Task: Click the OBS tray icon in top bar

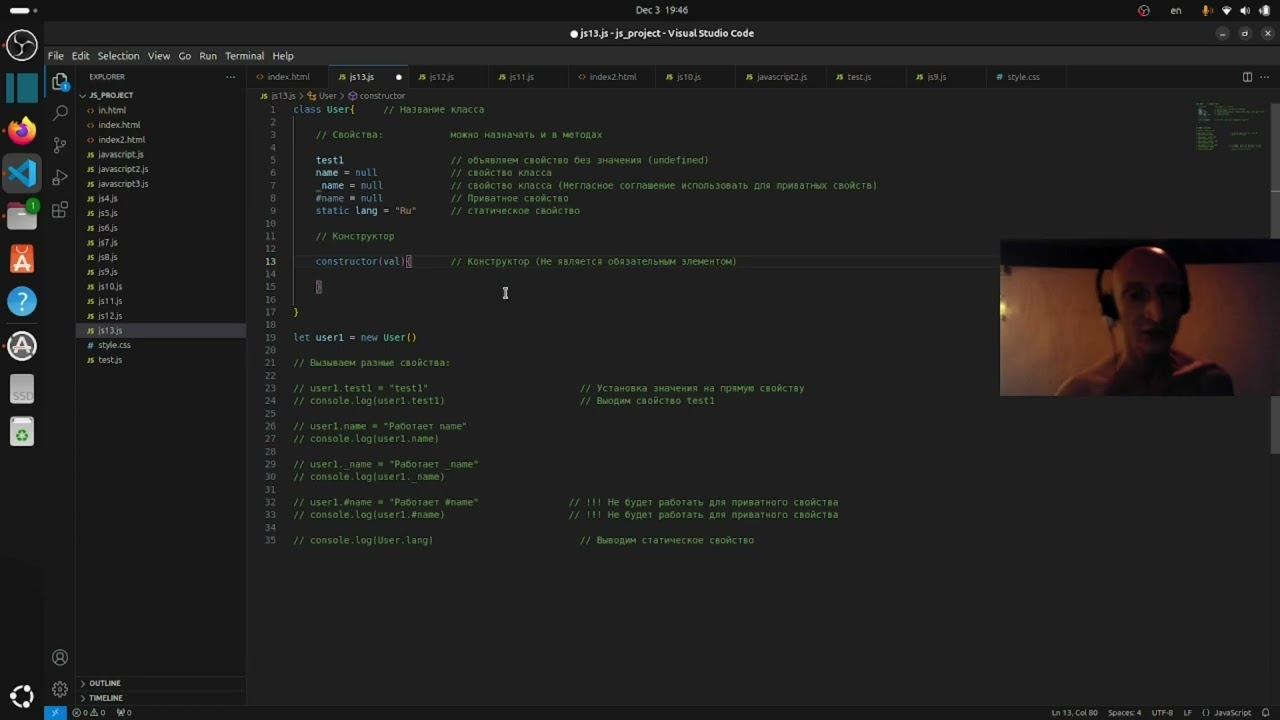Action: [x=1144, y=10]
